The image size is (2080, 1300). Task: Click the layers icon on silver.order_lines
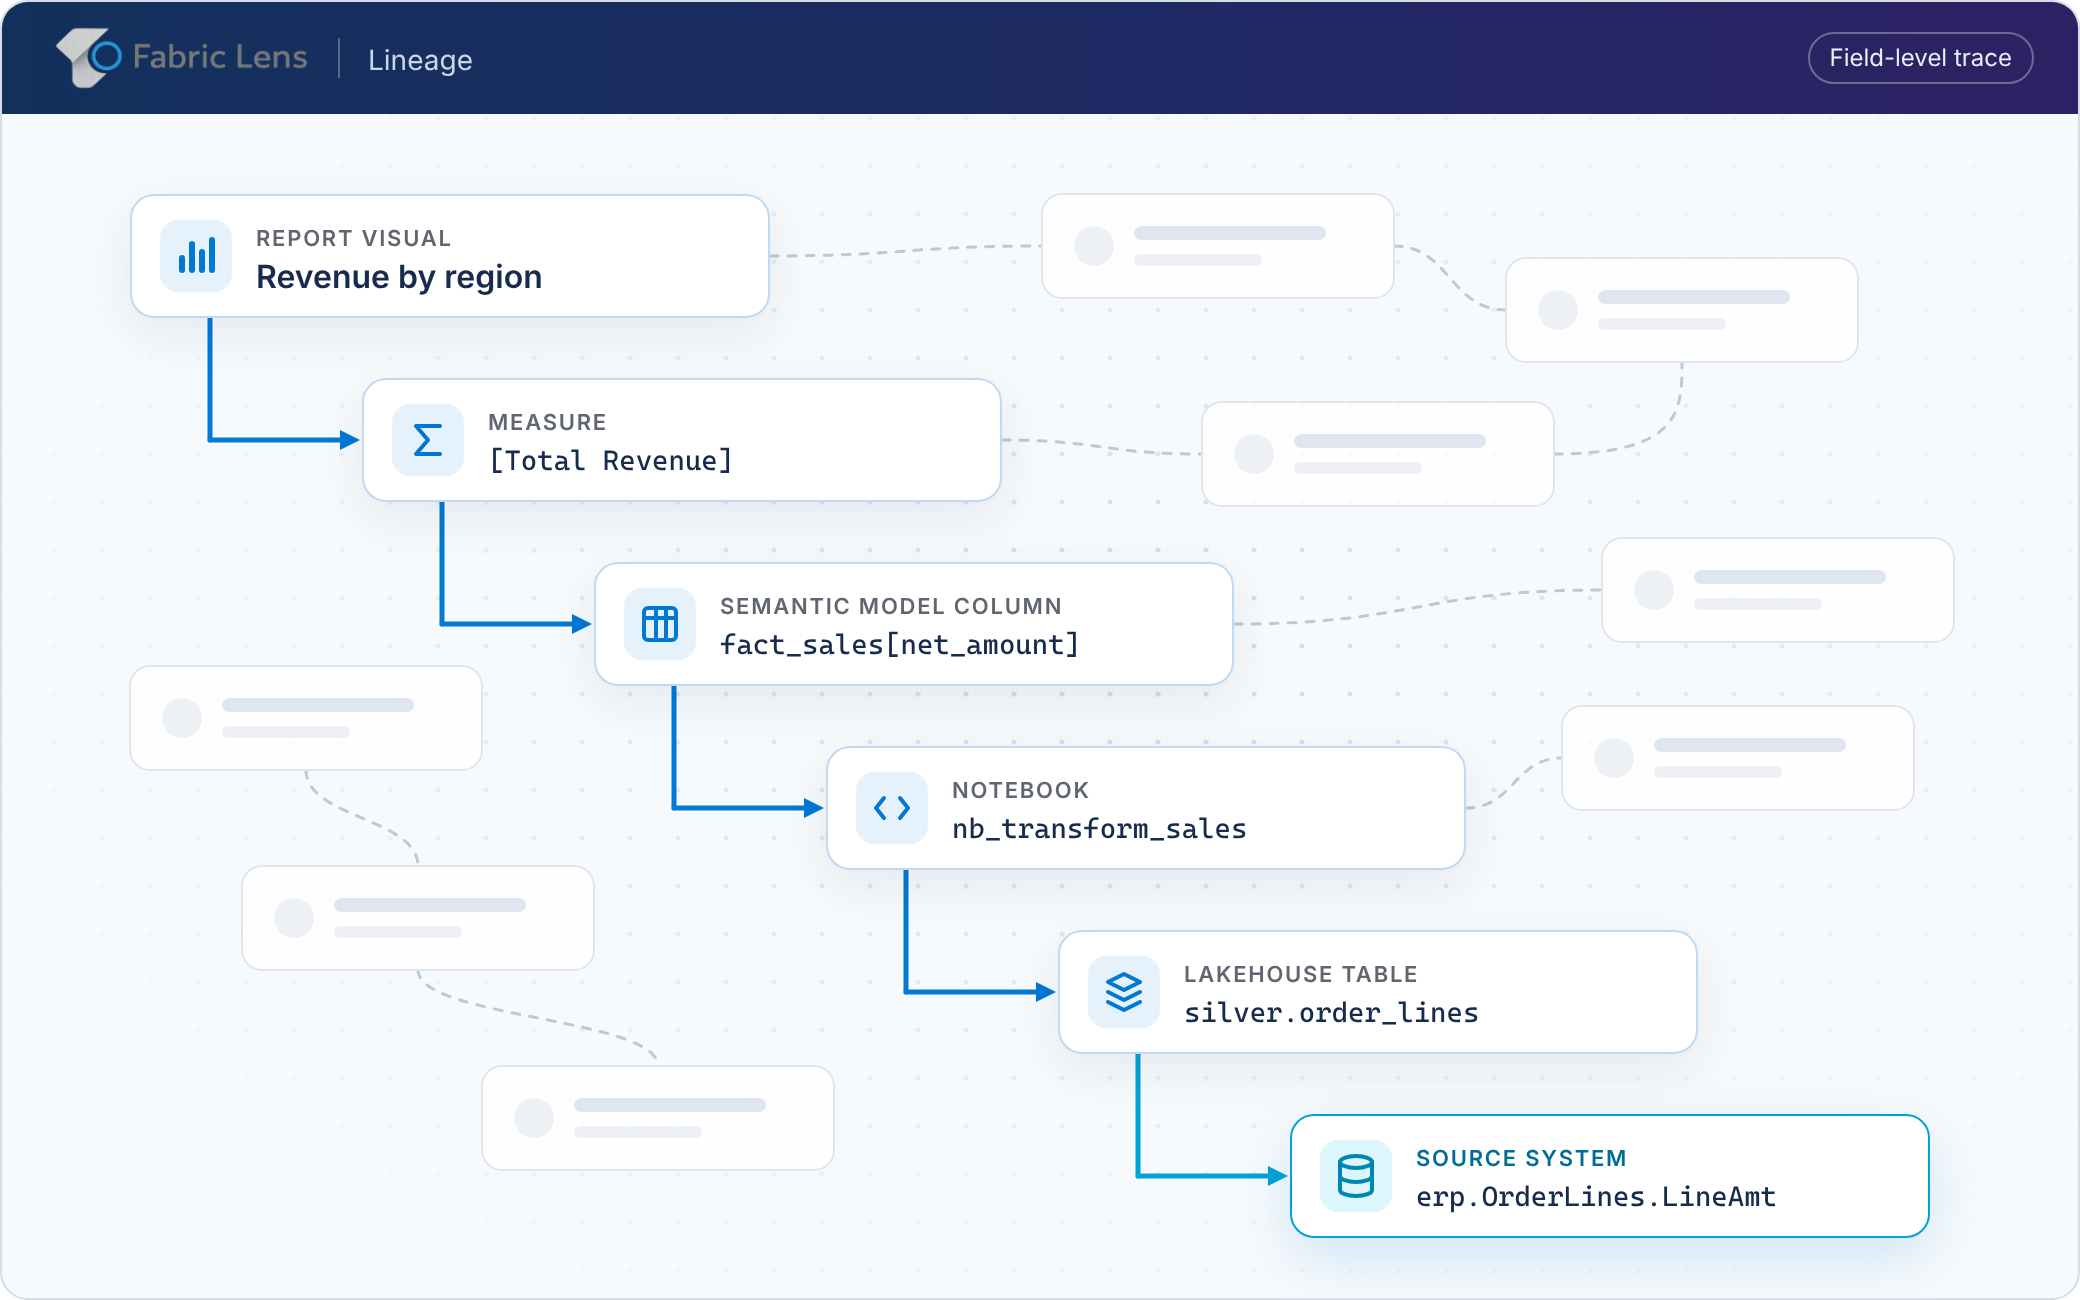point(1124,992)
